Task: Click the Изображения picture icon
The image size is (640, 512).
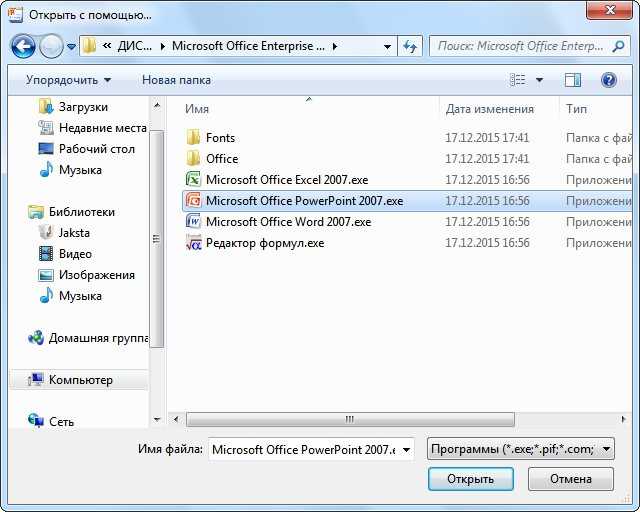Action: 46,275
